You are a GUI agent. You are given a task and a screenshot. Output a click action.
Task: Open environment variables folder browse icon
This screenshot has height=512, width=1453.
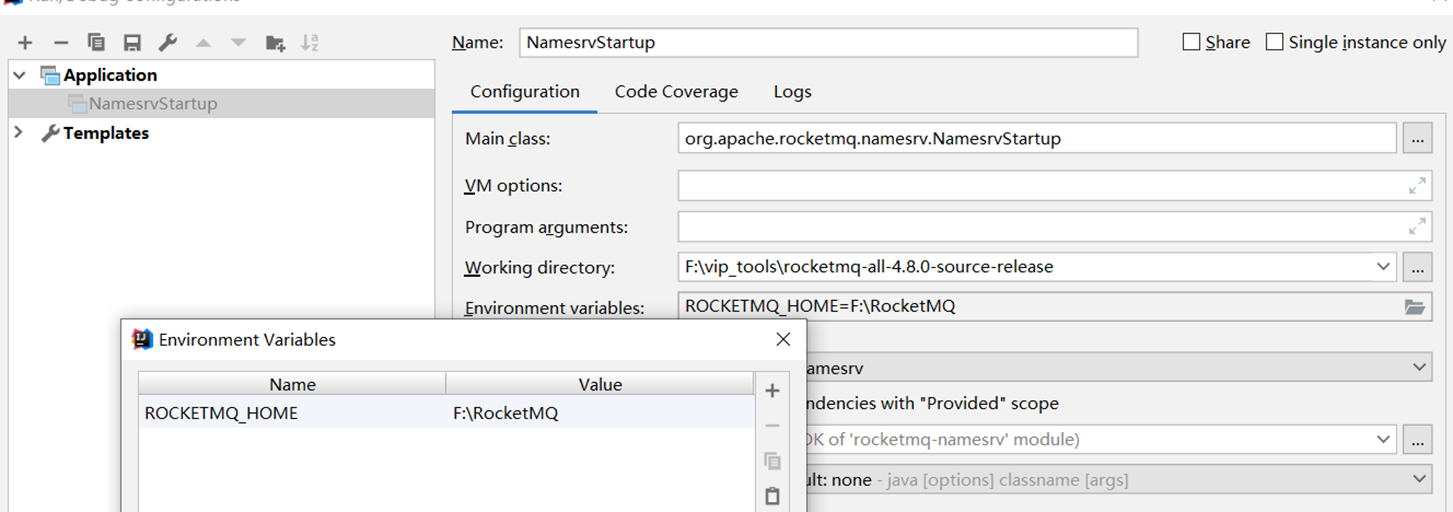(1414, 307)
